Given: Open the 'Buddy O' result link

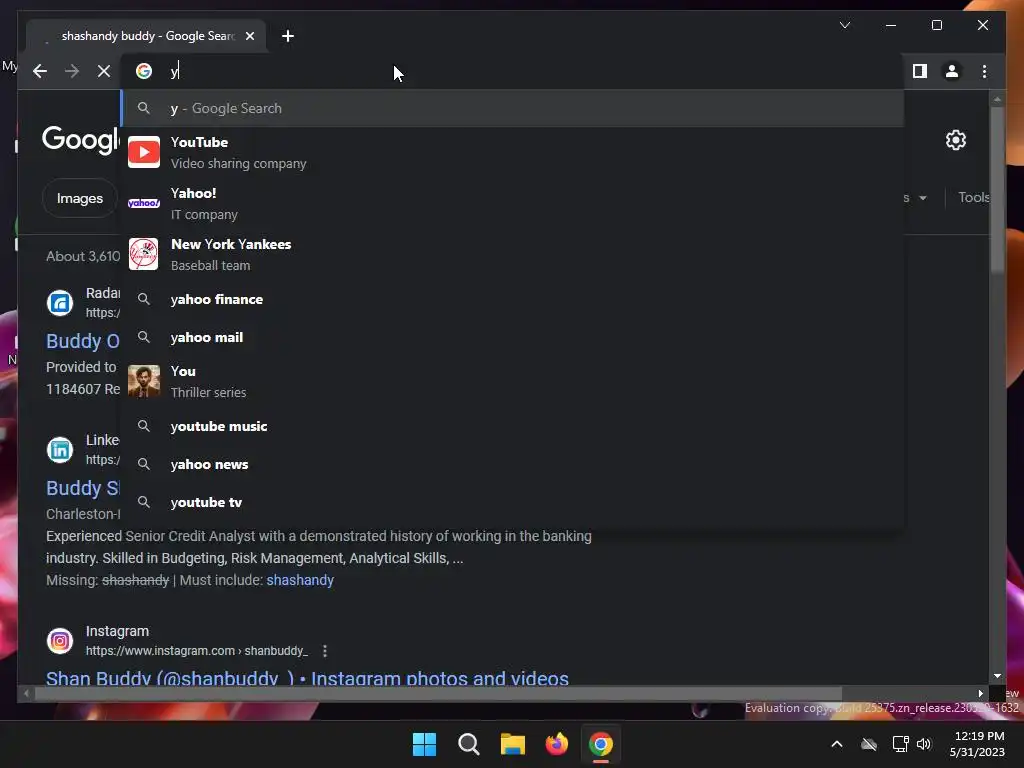Looking at the screenshot, I should point(83,341).
